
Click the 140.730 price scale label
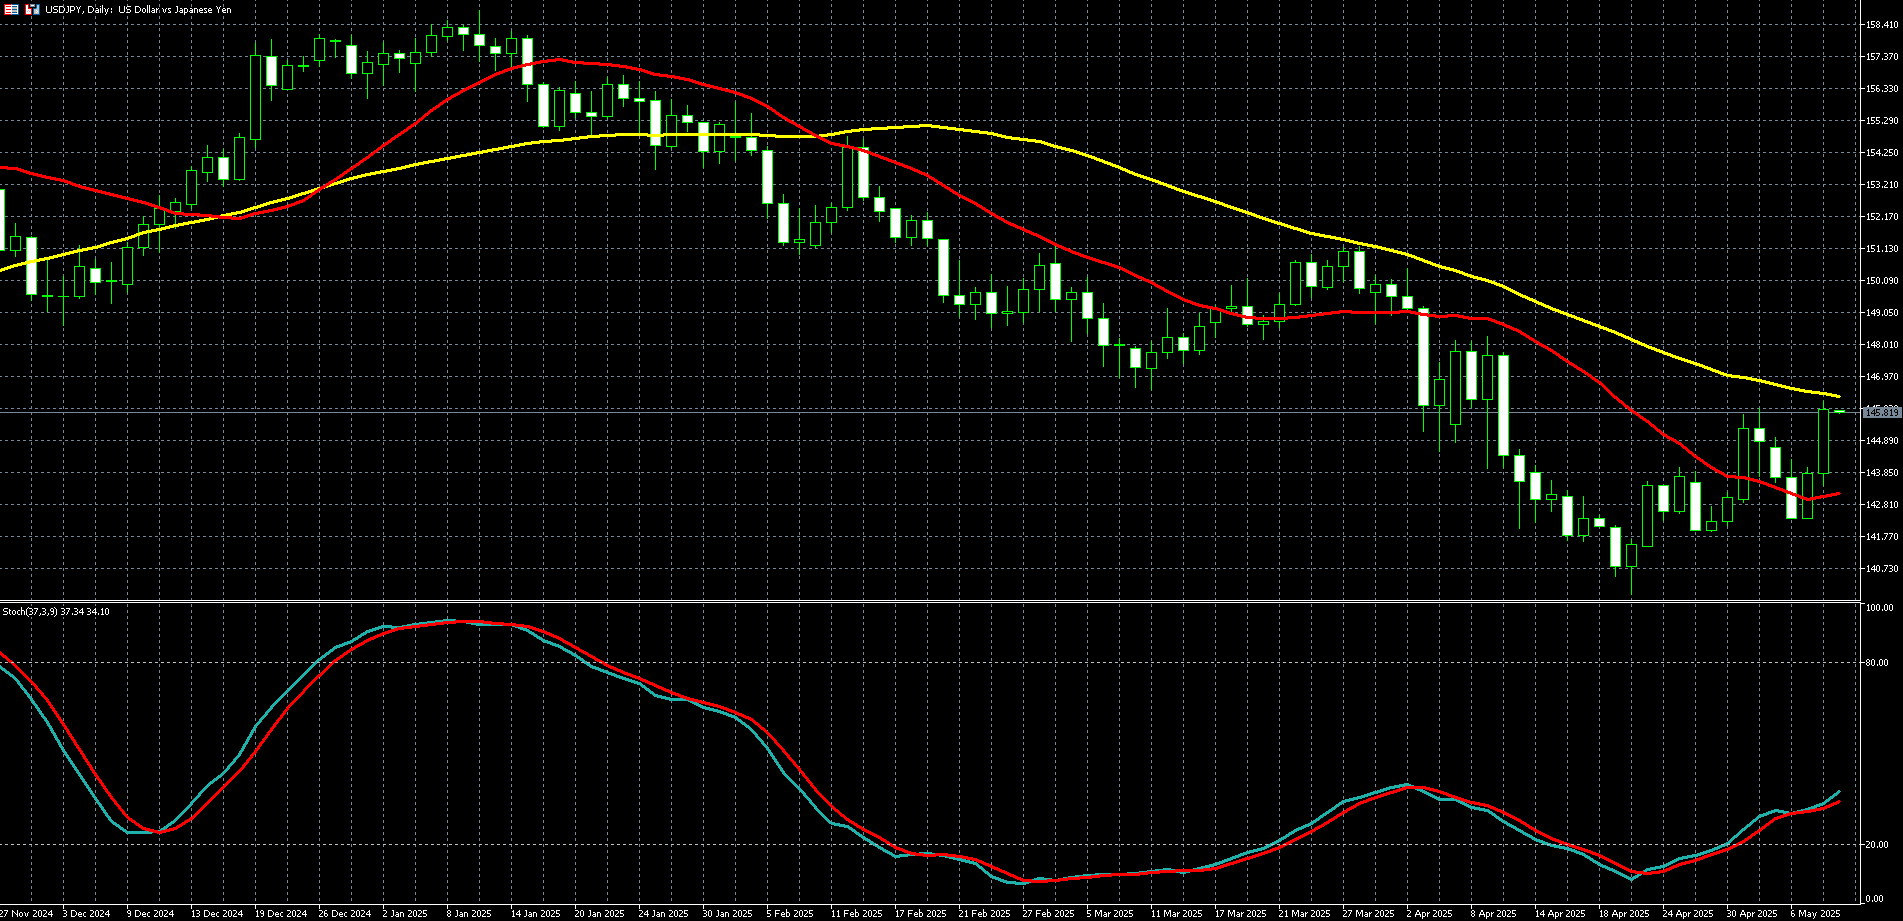click(x=1882, y=569)
